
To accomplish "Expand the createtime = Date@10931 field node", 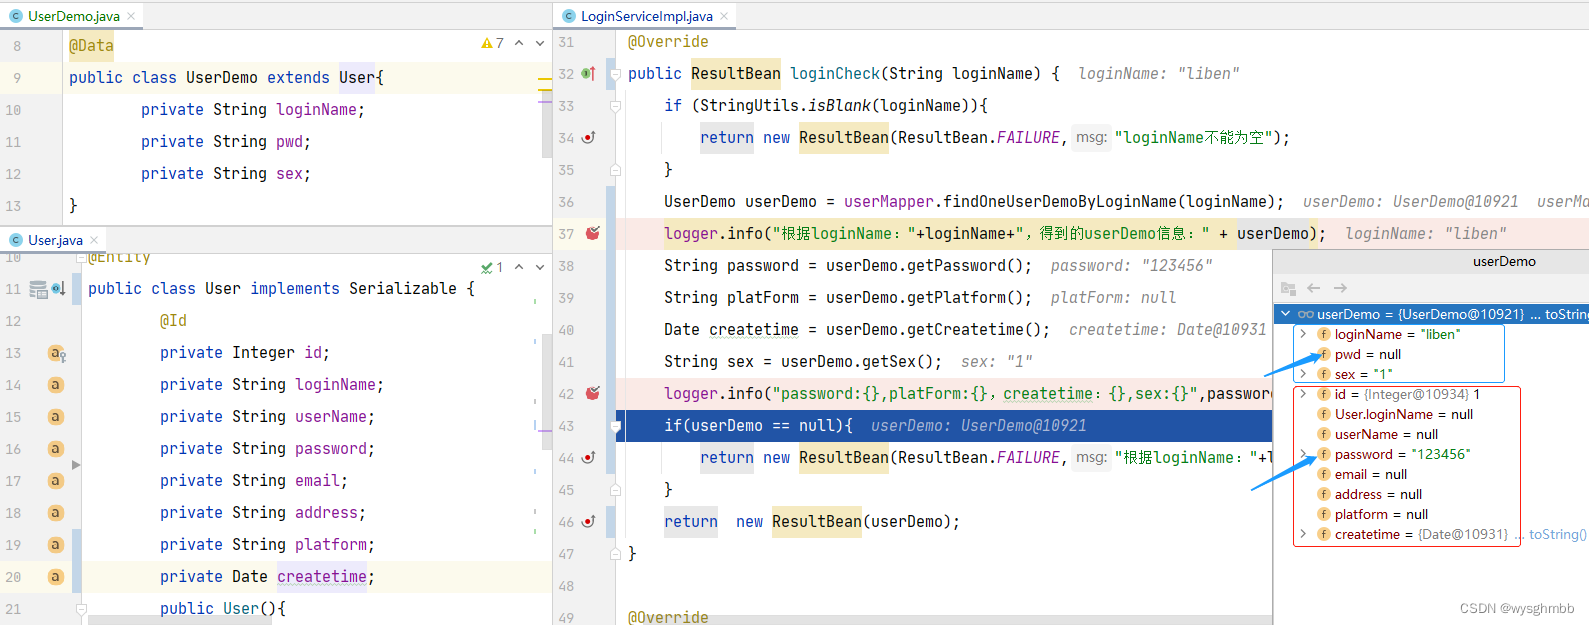I will tap(1303, 534).
